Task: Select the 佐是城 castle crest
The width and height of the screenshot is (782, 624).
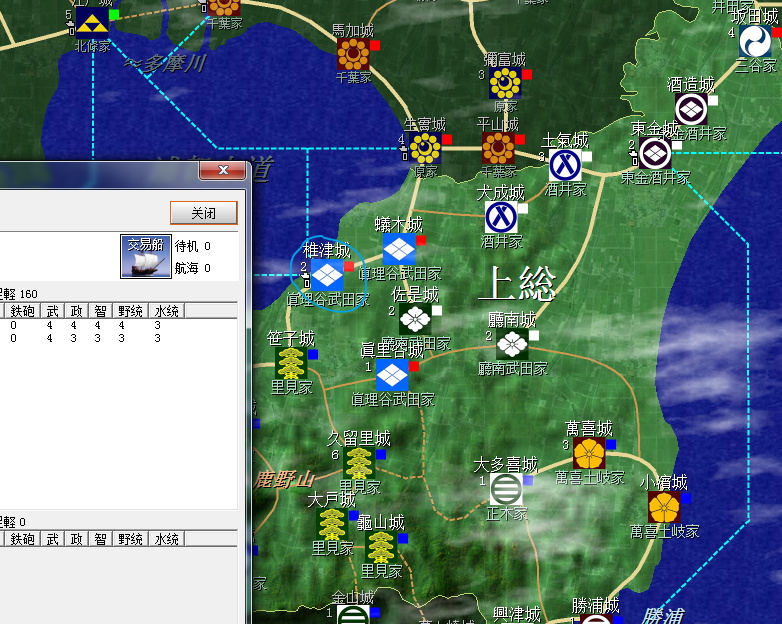Action: [415, 319]
